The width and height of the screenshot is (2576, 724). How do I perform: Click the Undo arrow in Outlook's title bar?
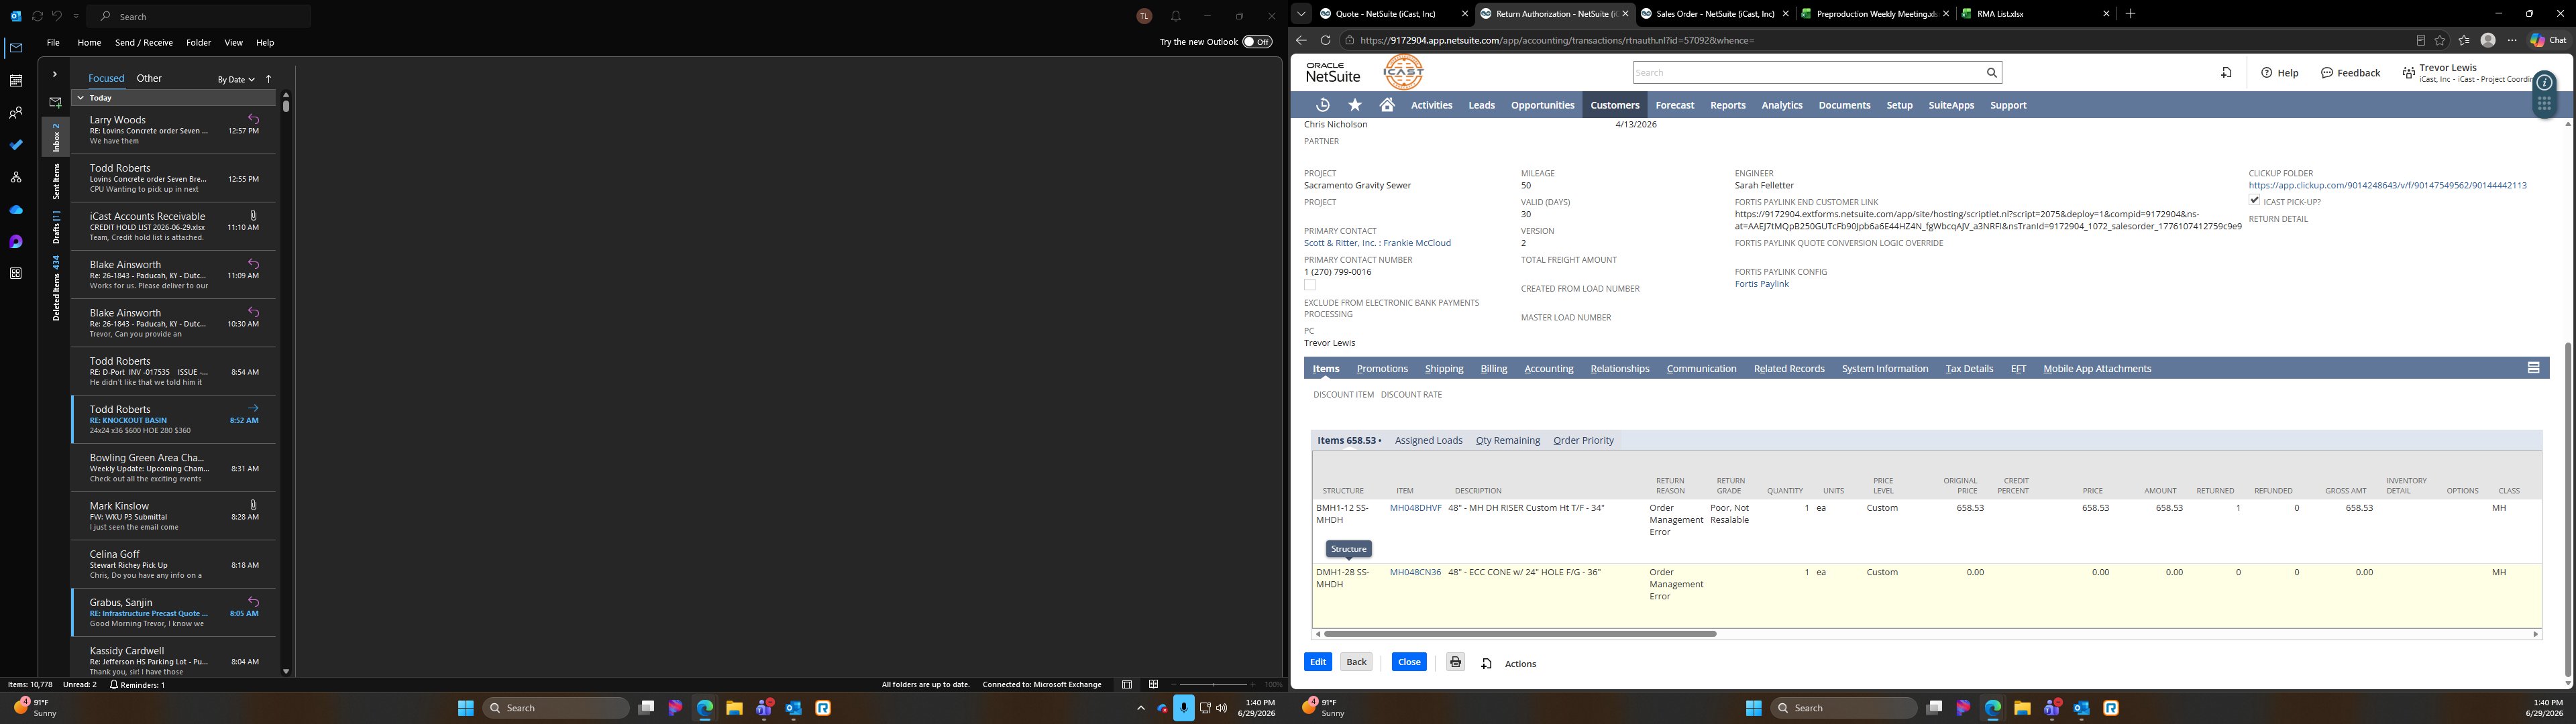point(57,16)
